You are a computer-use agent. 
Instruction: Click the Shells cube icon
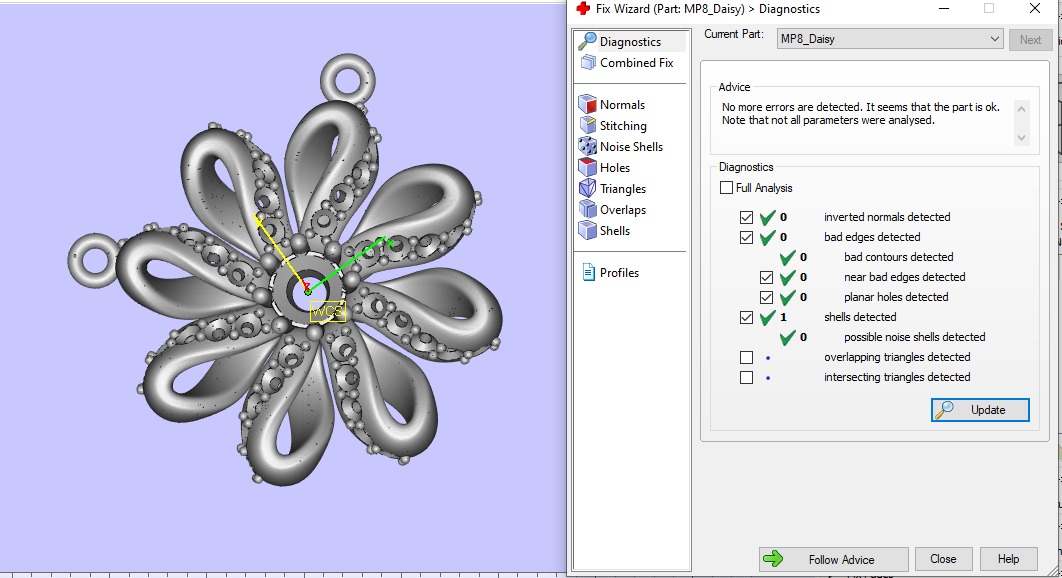click(x=587, y=230)
